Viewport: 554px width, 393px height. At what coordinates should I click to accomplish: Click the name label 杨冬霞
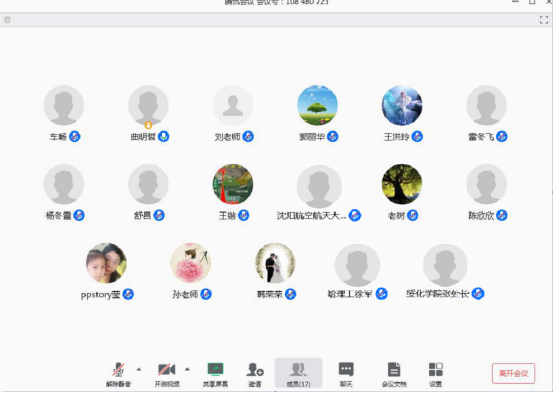pos(58,215)
